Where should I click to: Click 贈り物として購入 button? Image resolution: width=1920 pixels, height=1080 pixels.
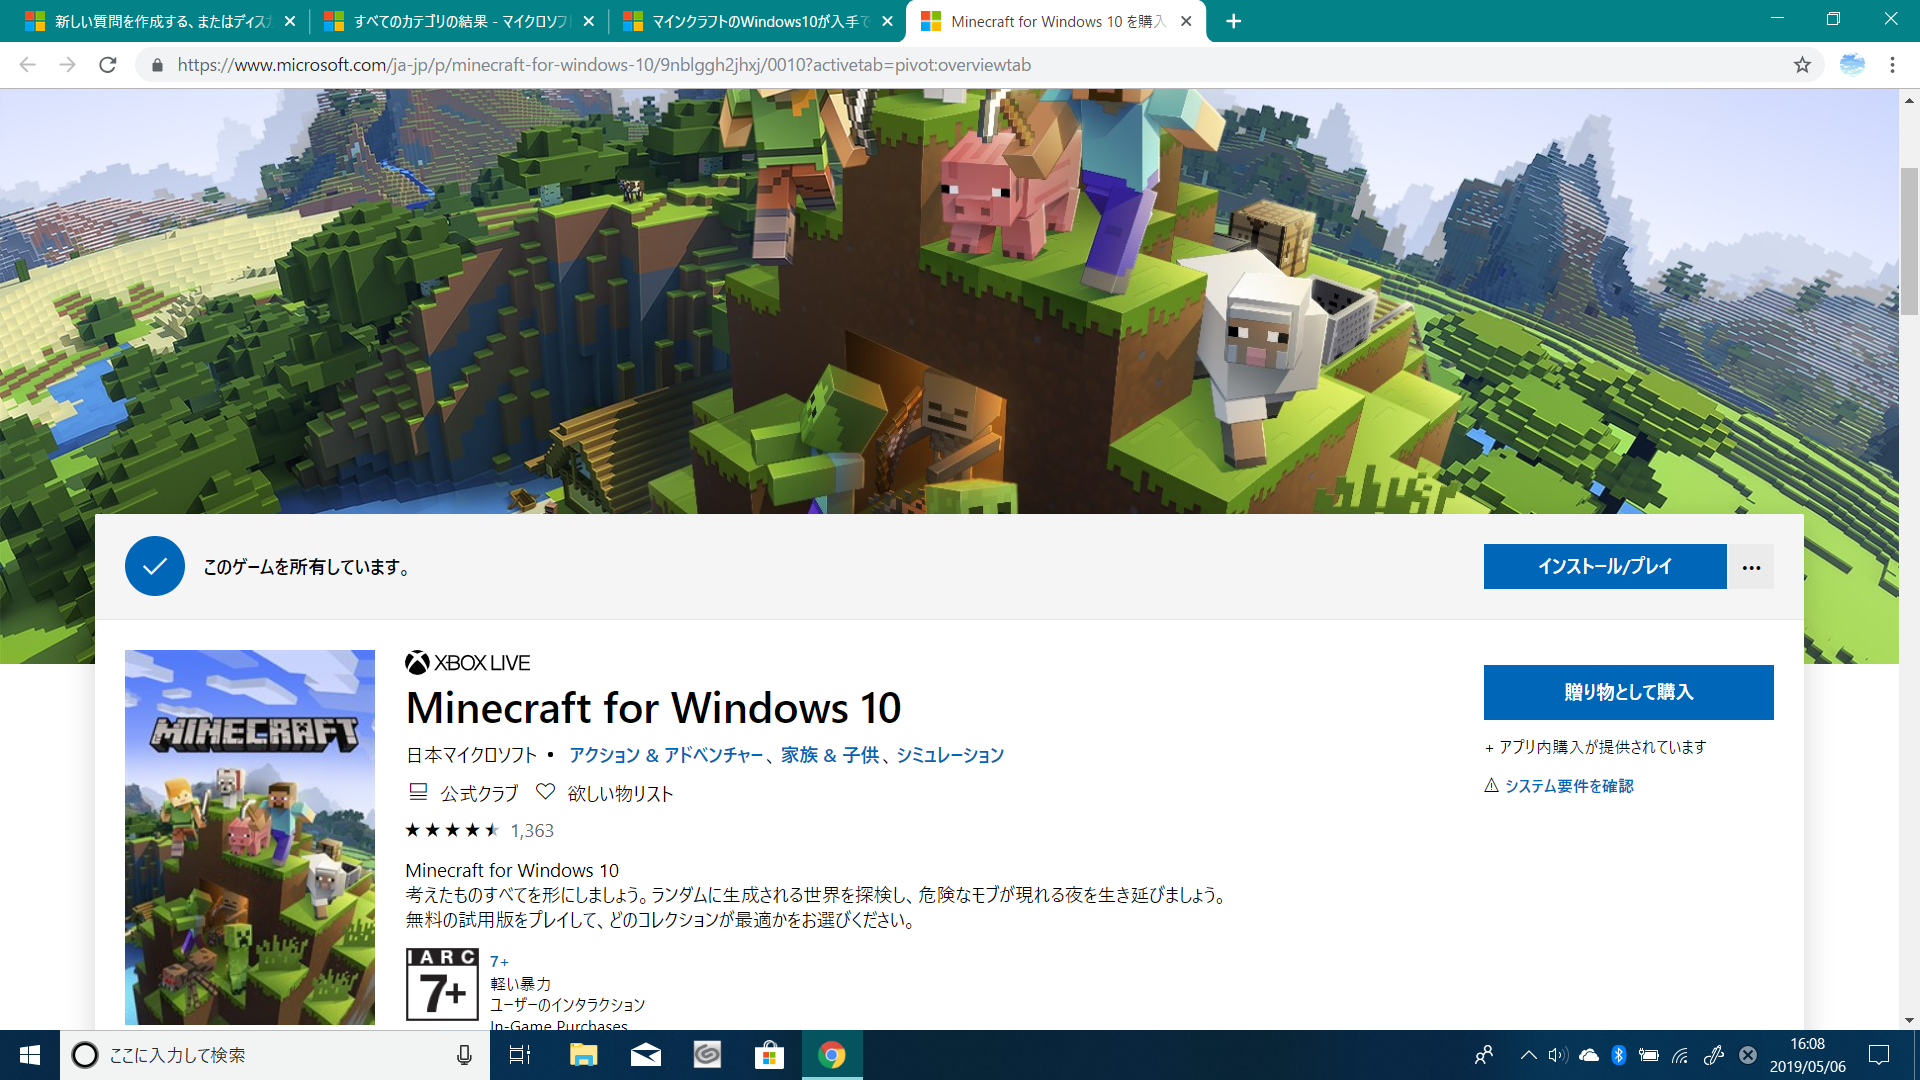pyautogui.click(x=1628, y=692)
